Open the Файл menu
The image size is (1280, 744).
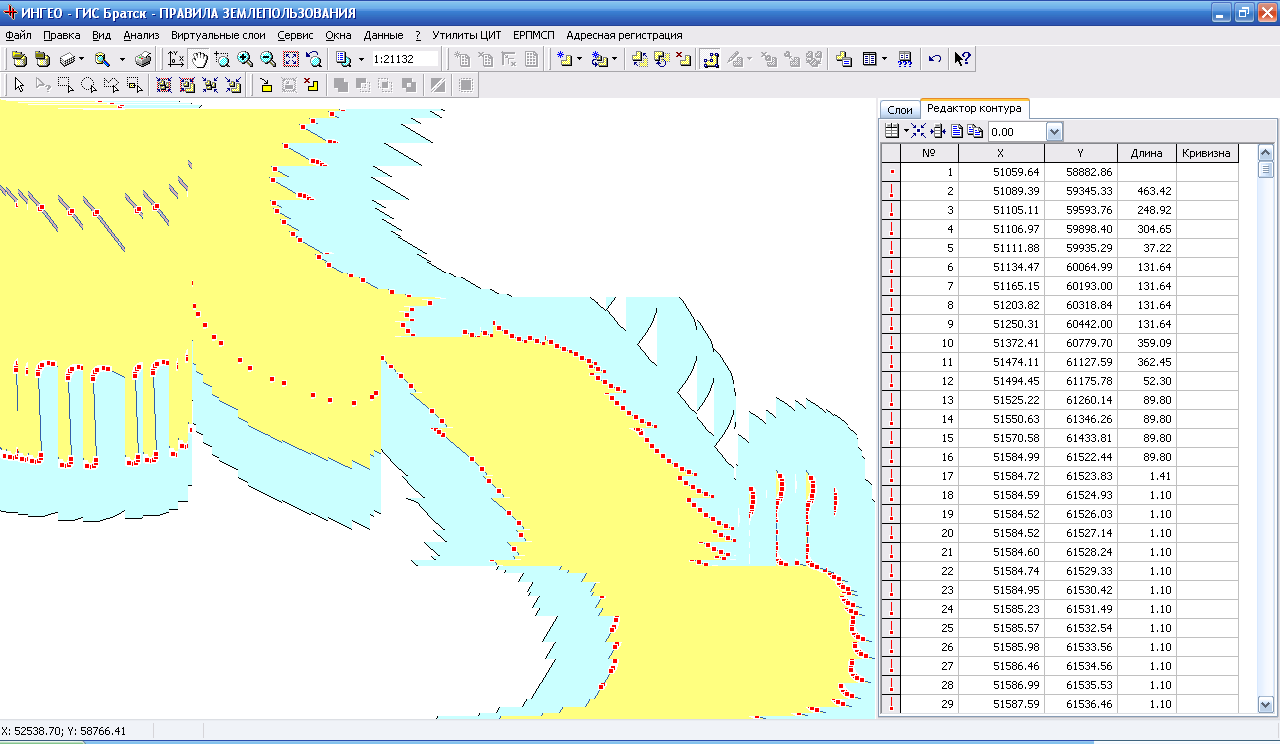point(18,35)
